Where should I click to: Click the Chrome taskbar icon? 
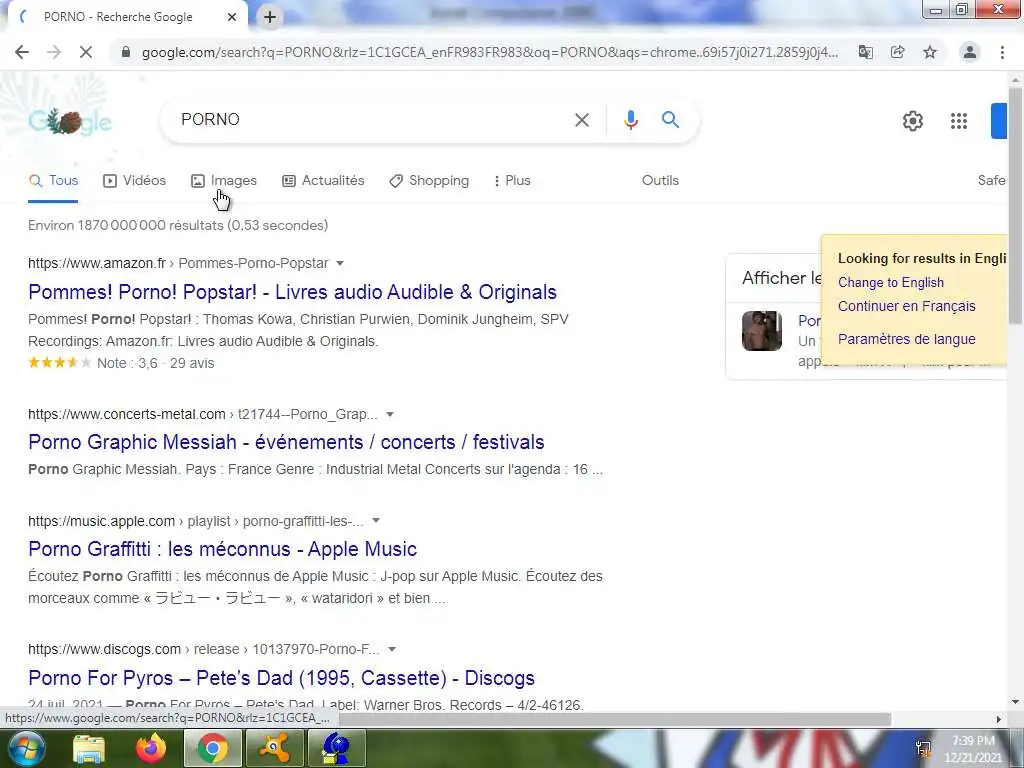[x=213, y=748]
